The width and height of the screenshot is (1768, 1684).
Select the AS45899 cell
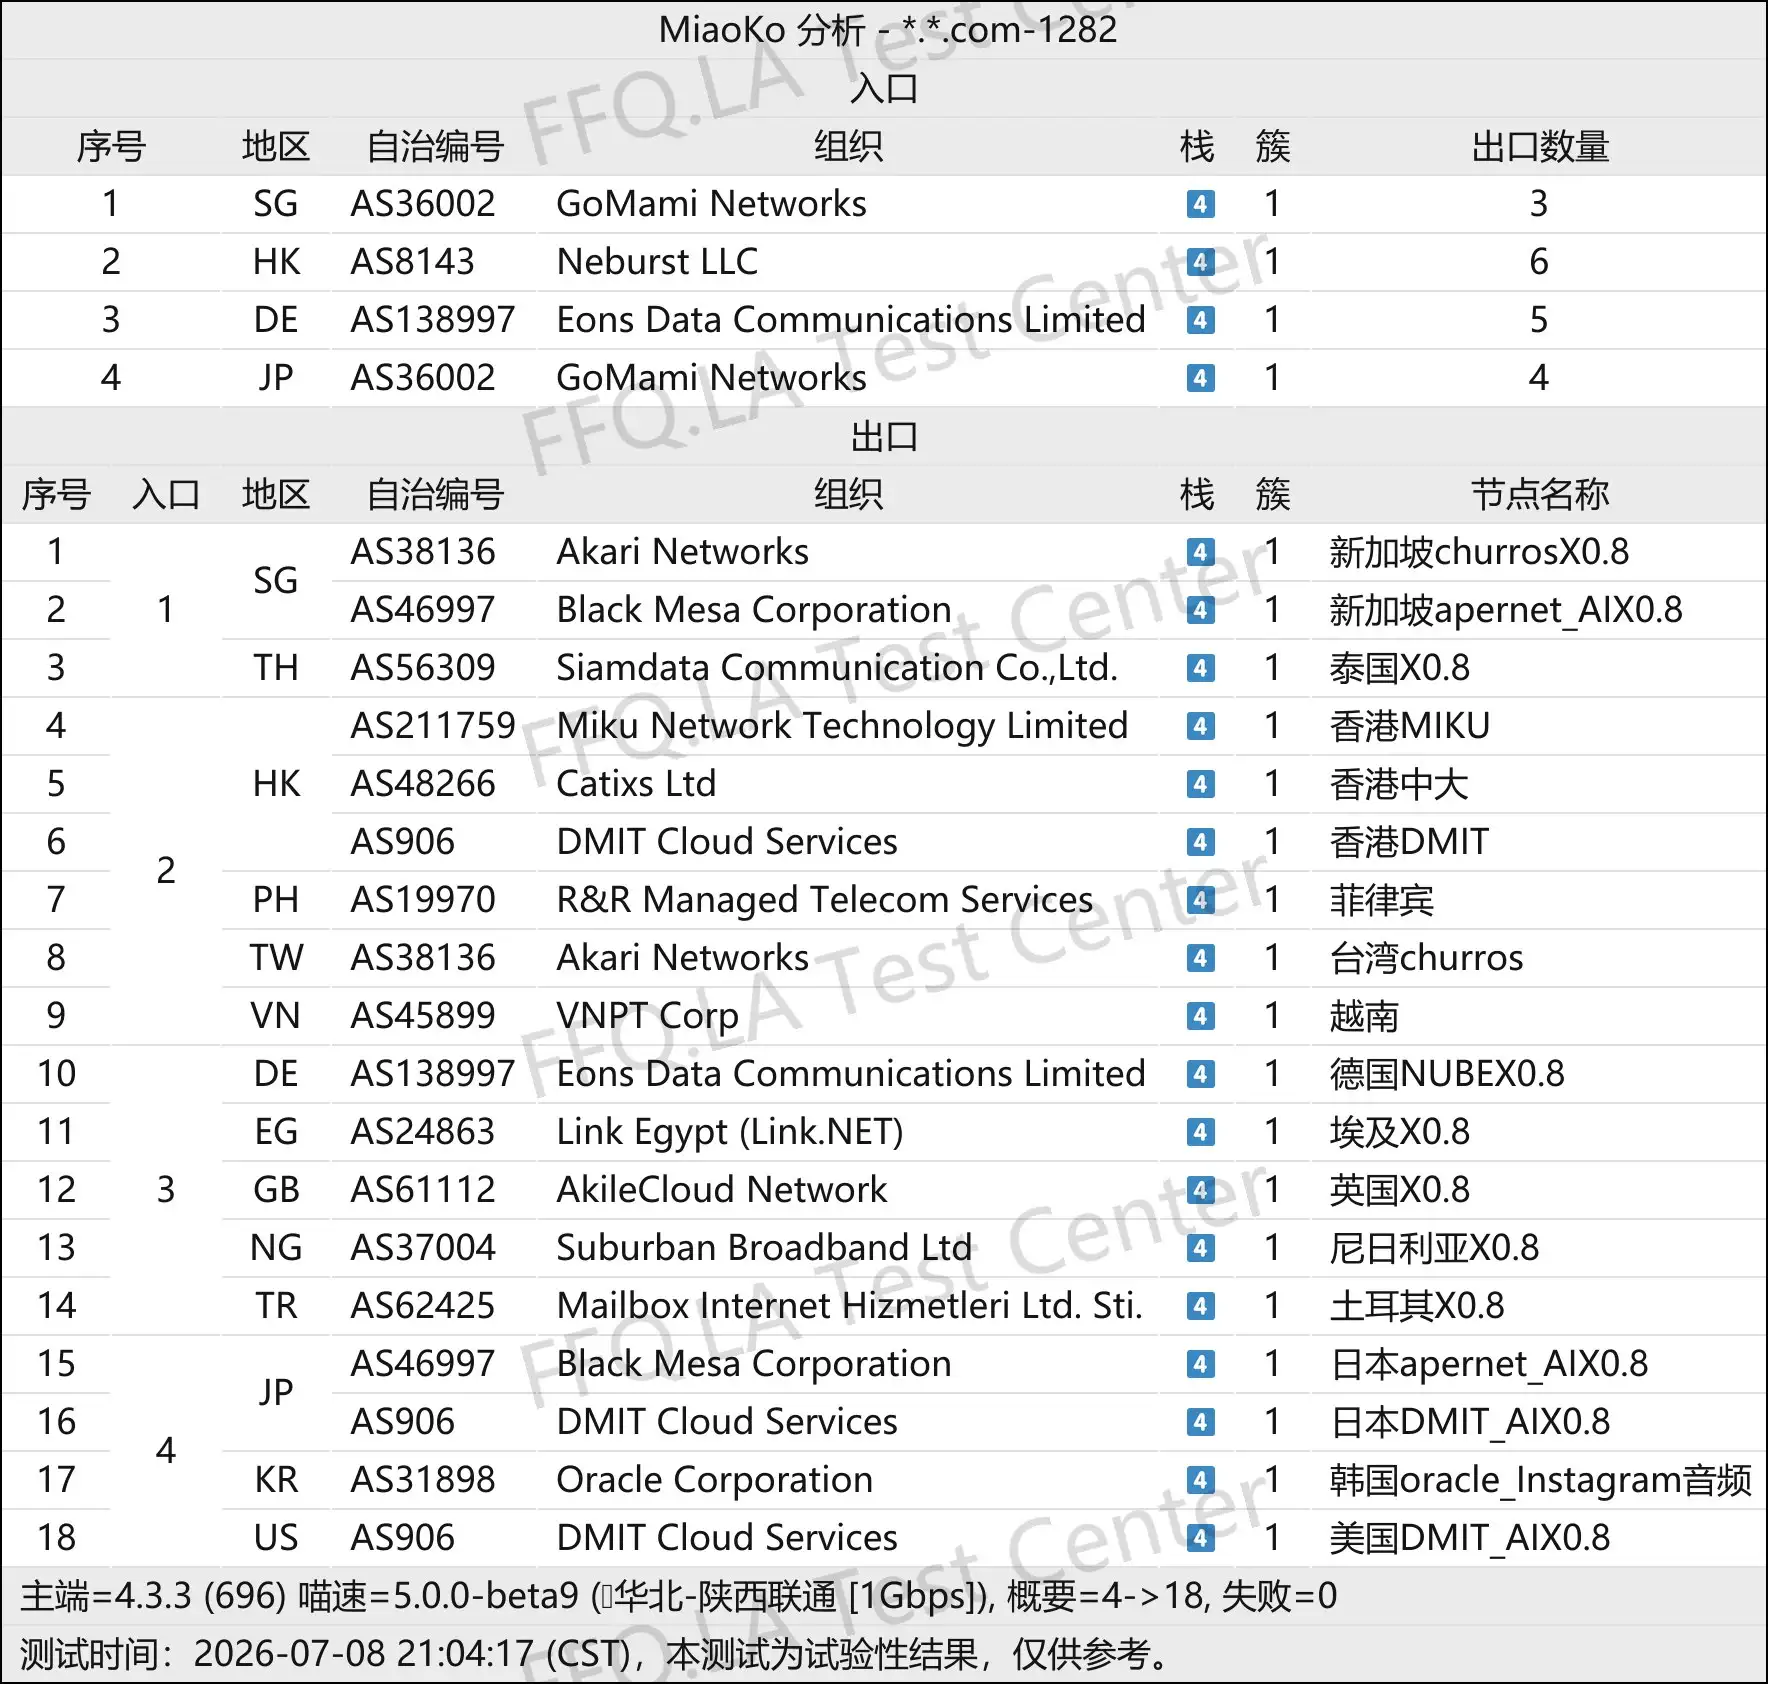(x=423, y=1016)
